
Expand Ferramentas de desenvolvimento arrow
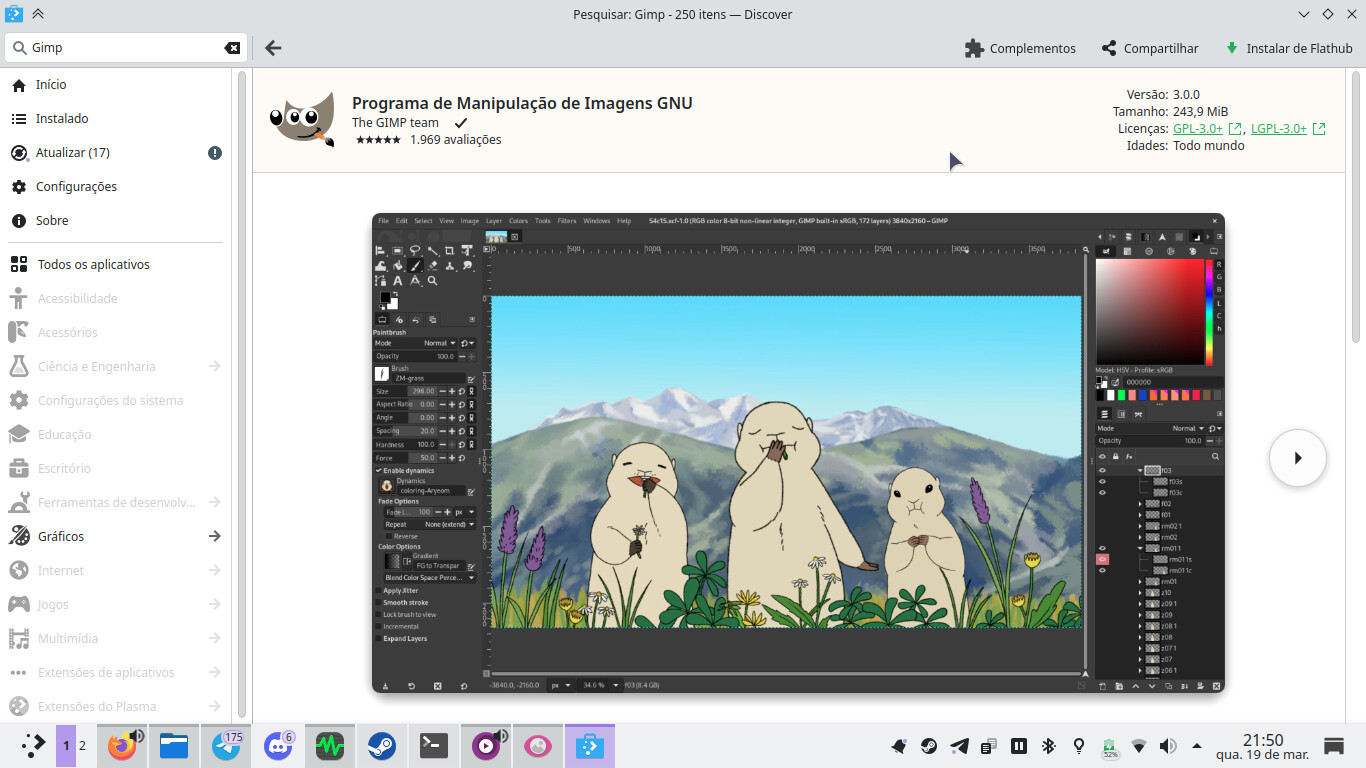(x=214, y=503)
